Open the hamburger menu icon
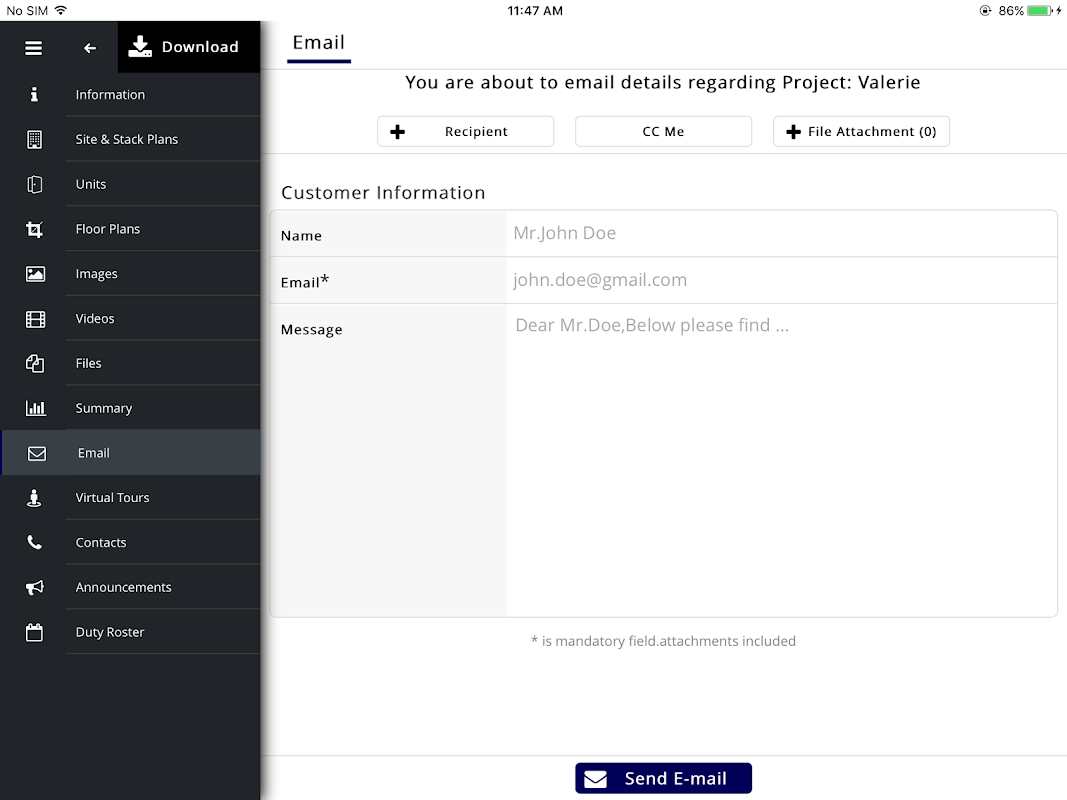Screen dimensions: 1067x800 pyautogui.click(x=34, y=48)
